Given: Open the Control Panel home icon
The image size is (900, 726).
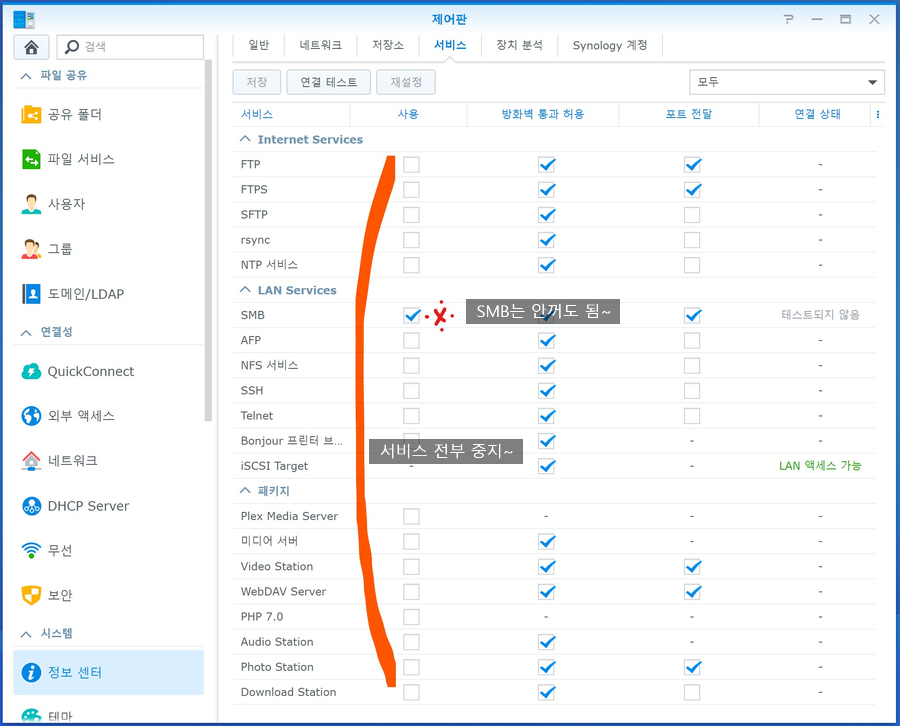Looking at the screenshot, I should 31,47.
